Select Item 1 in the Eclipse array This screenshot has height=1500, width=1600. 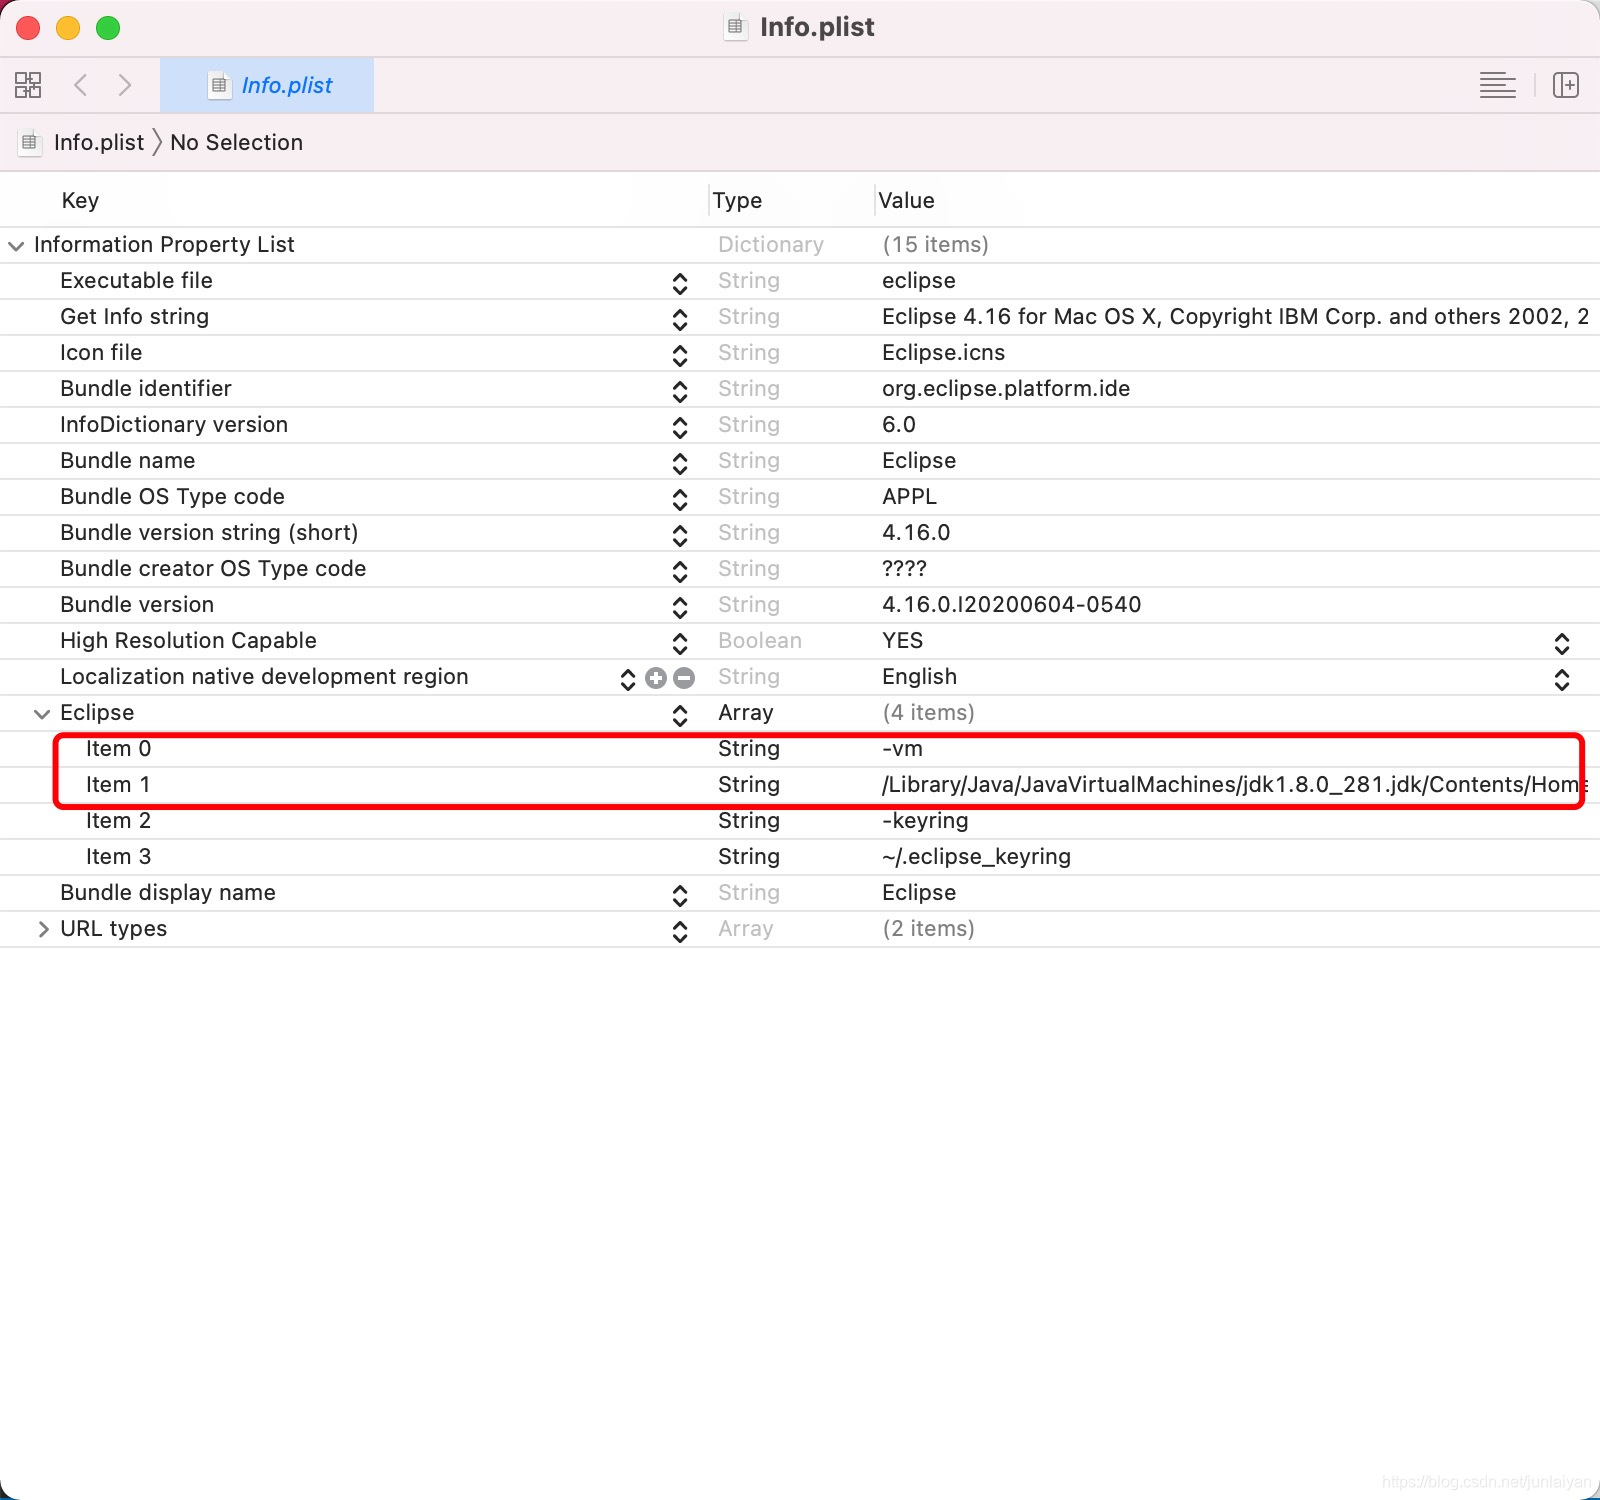click(118, 785)
